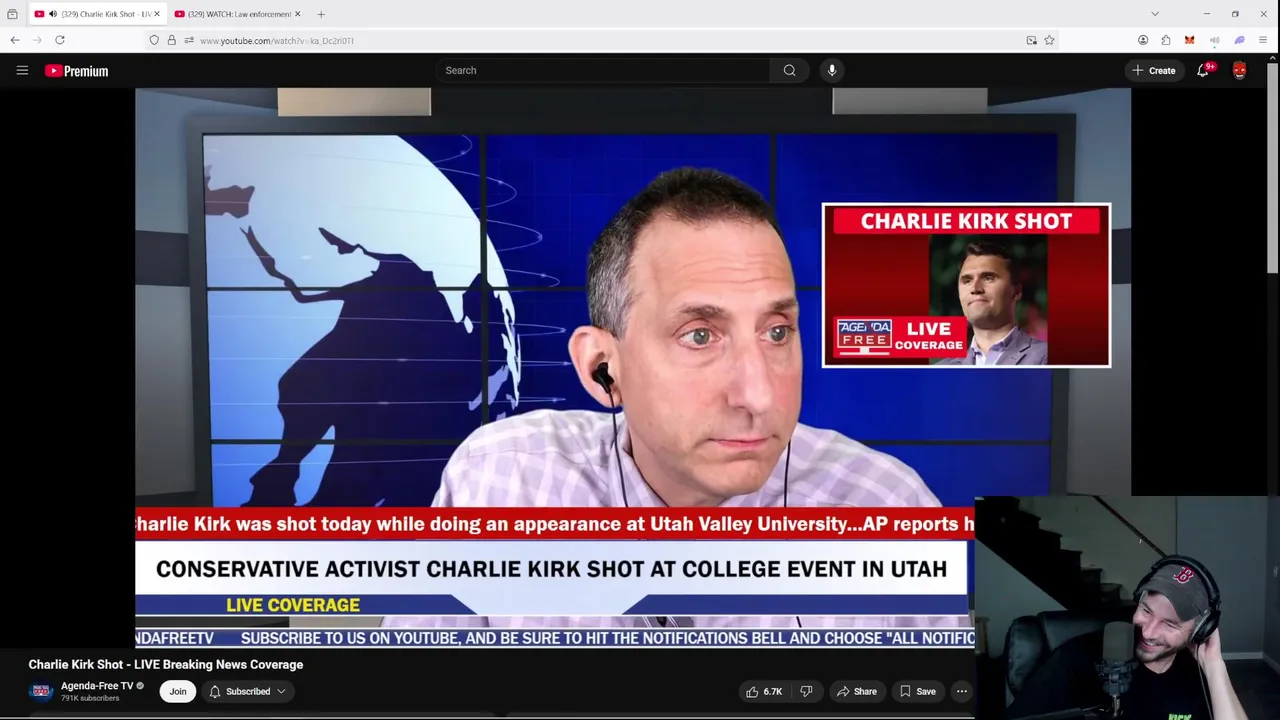The height and width of the screenshot is (720, 1280).
Task: Open the purple cloud extension
Action: pos(1239,40)
